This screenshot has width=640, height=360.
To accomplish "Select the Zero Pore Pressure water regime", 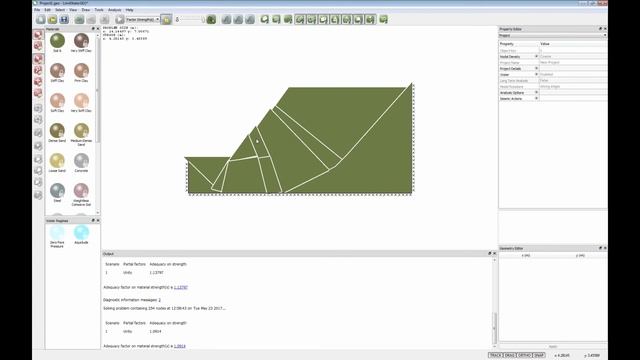I will (57, 236).
